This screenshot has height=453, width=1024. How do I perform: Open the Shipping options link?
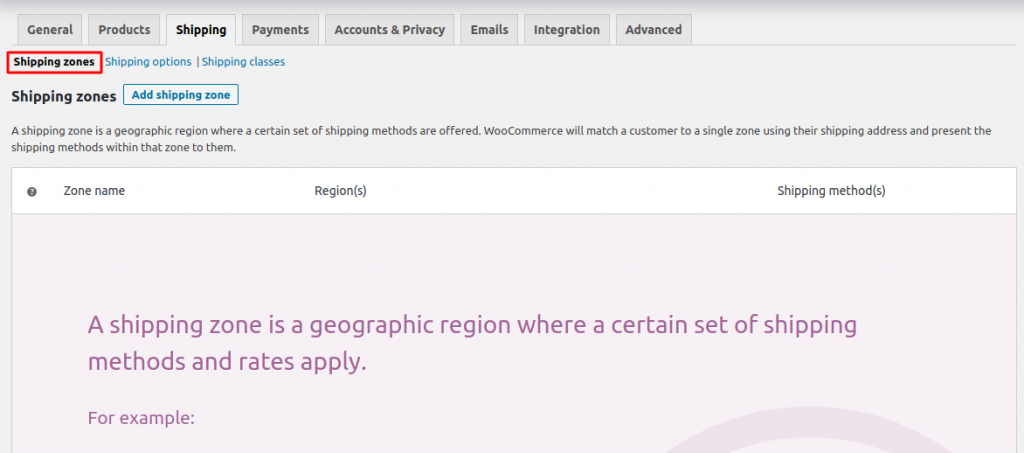point(148,62)
